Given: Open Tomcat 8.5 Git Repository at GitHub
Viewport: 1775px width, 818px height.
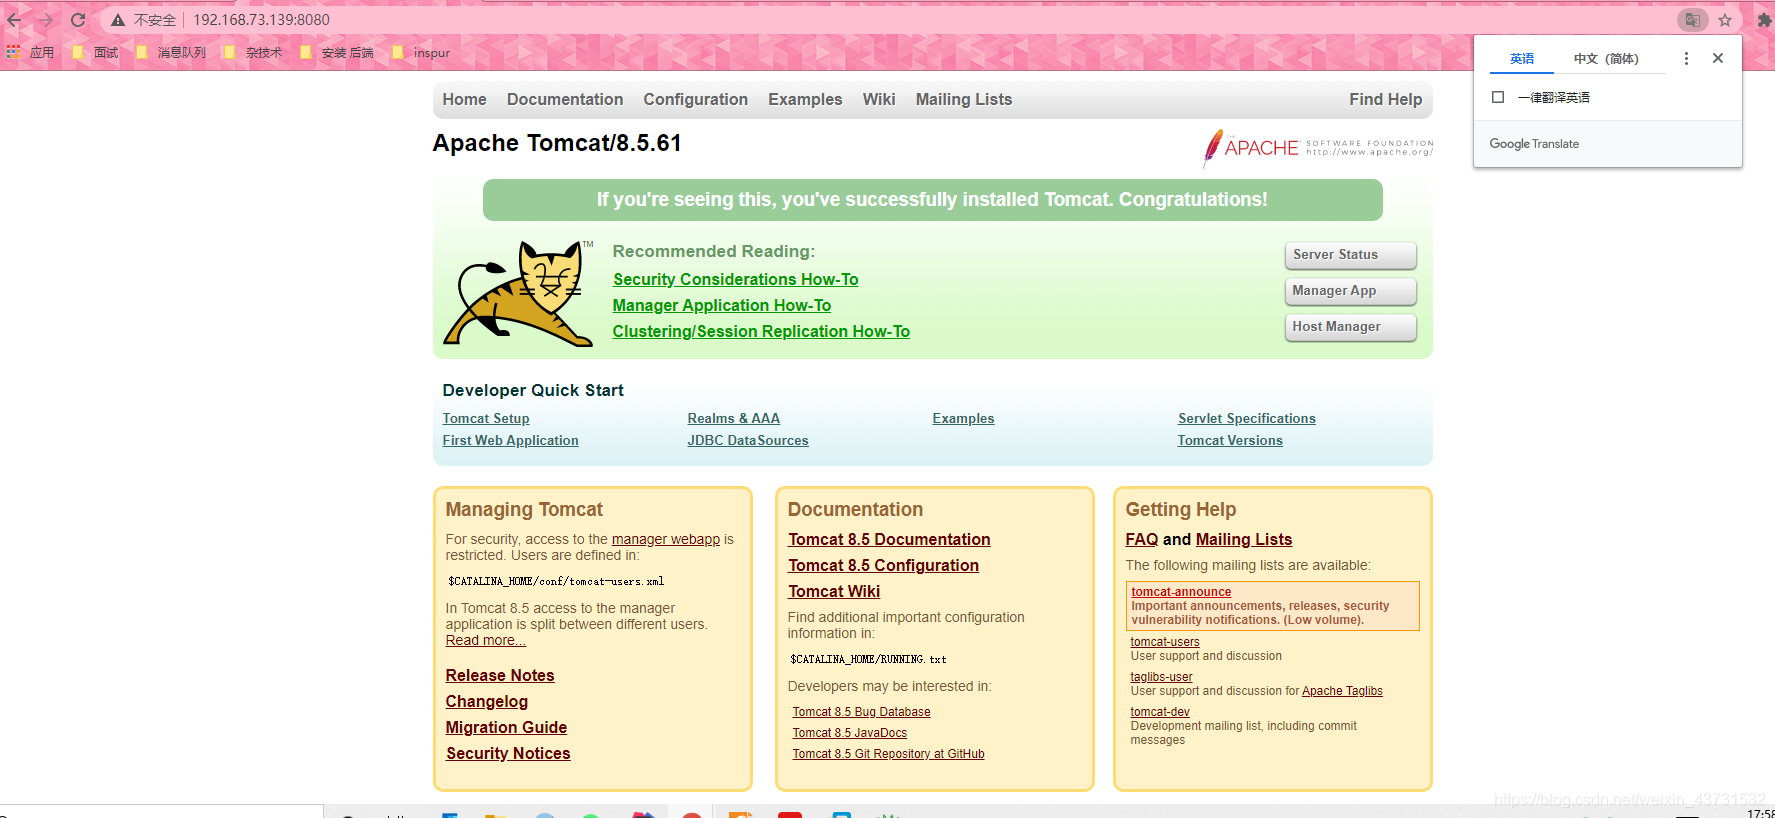Looking at the screenshot, I should 889,754.
